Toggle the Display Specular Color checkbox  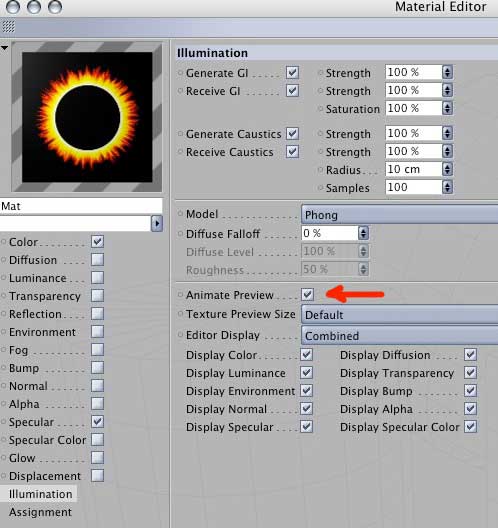click(x=470, y=427)
